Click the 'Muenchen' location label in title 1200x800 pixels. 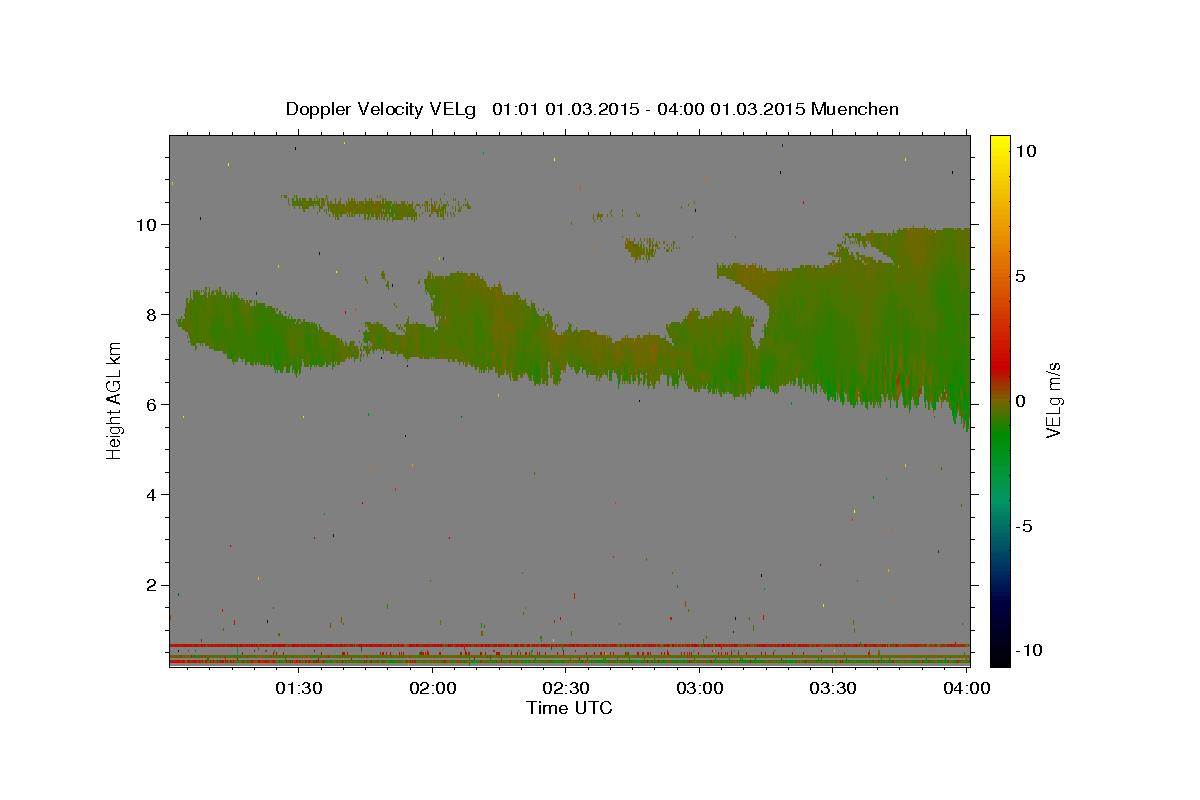[855, 109]
